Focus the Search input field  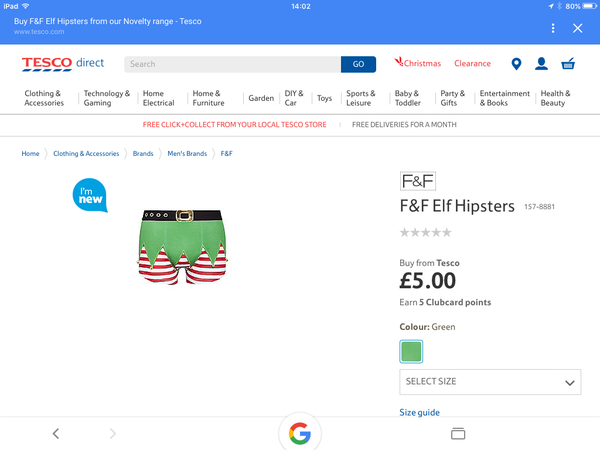pyautogui.click(x=232, y=64)
